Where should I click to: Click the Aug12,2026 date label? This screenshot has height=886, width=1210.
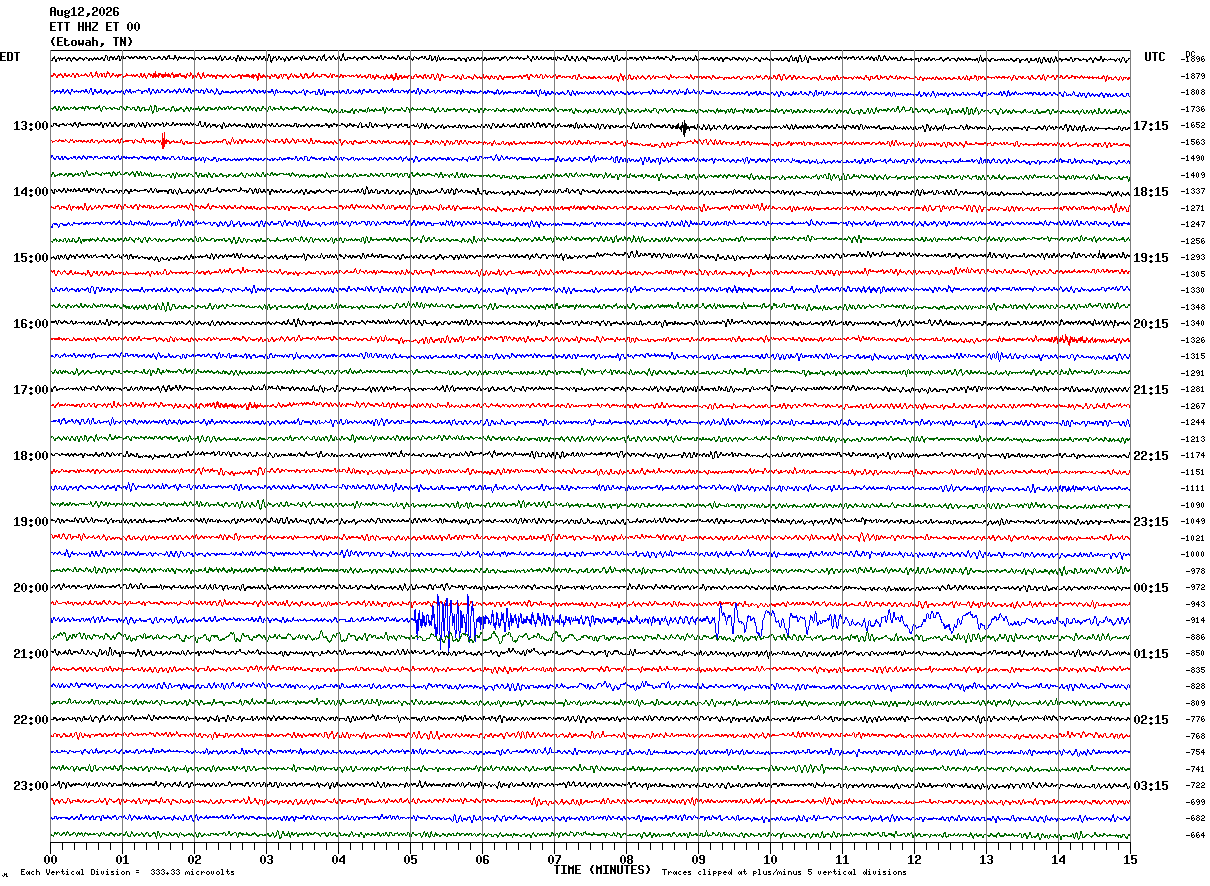click(84, 12)
